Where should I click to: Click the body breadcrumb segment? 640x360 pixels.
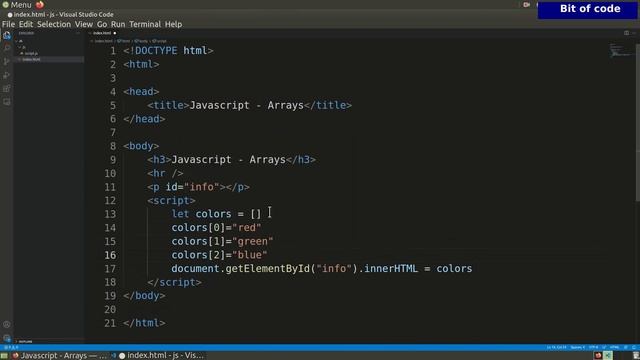(x=141, y=41)
